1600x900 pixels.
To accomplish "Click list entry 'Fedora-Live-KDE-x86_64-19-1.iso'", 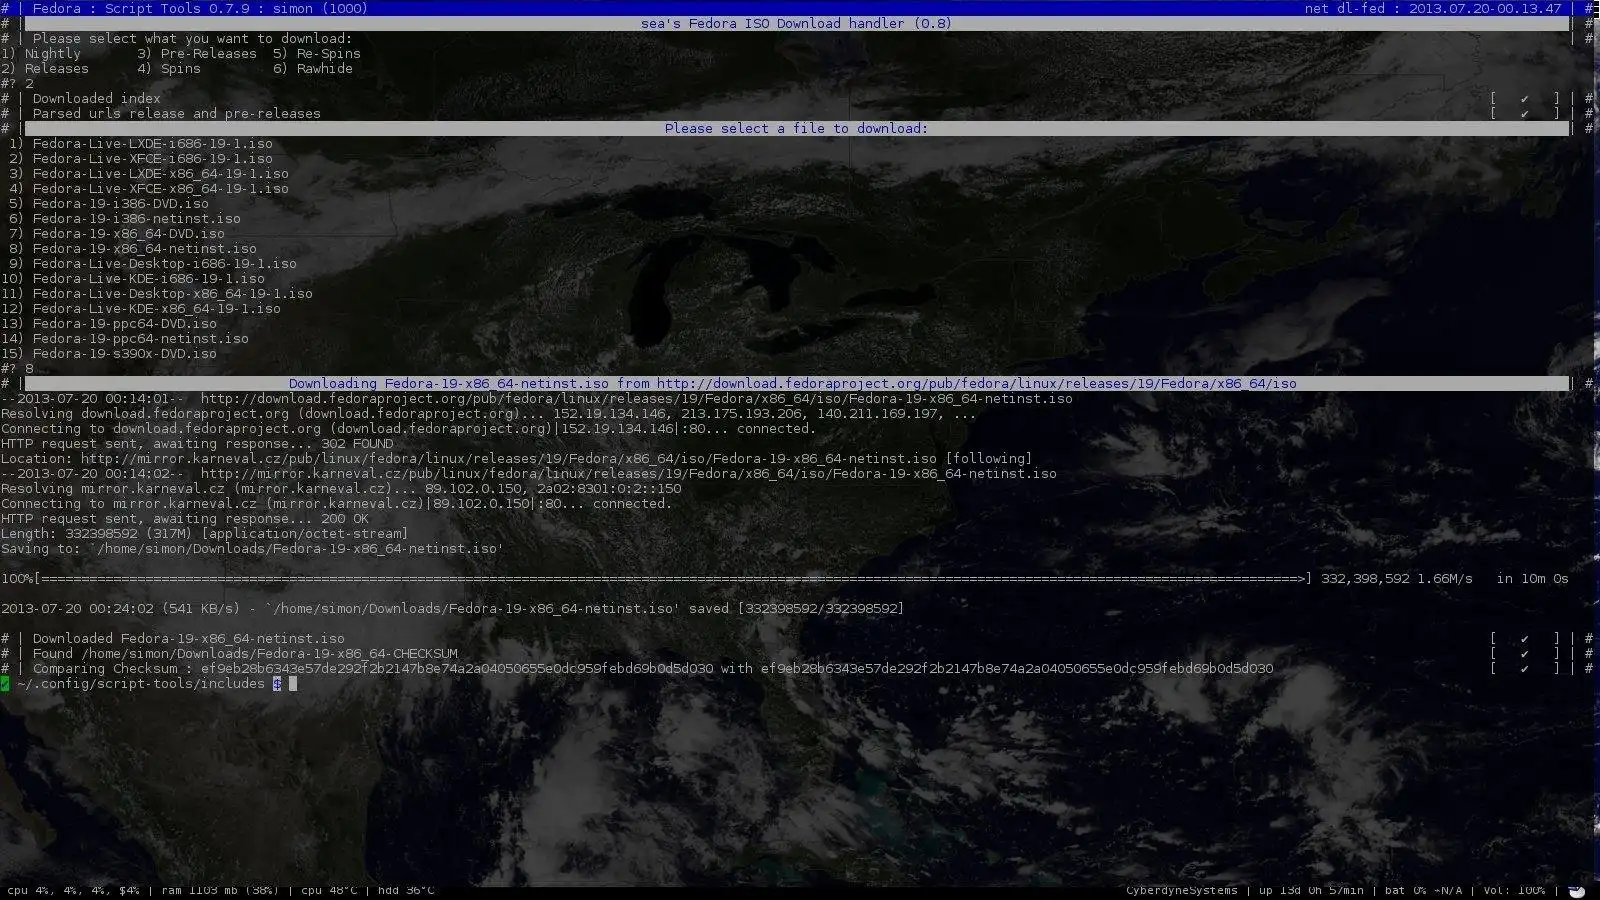I will (x=157, y=309).
